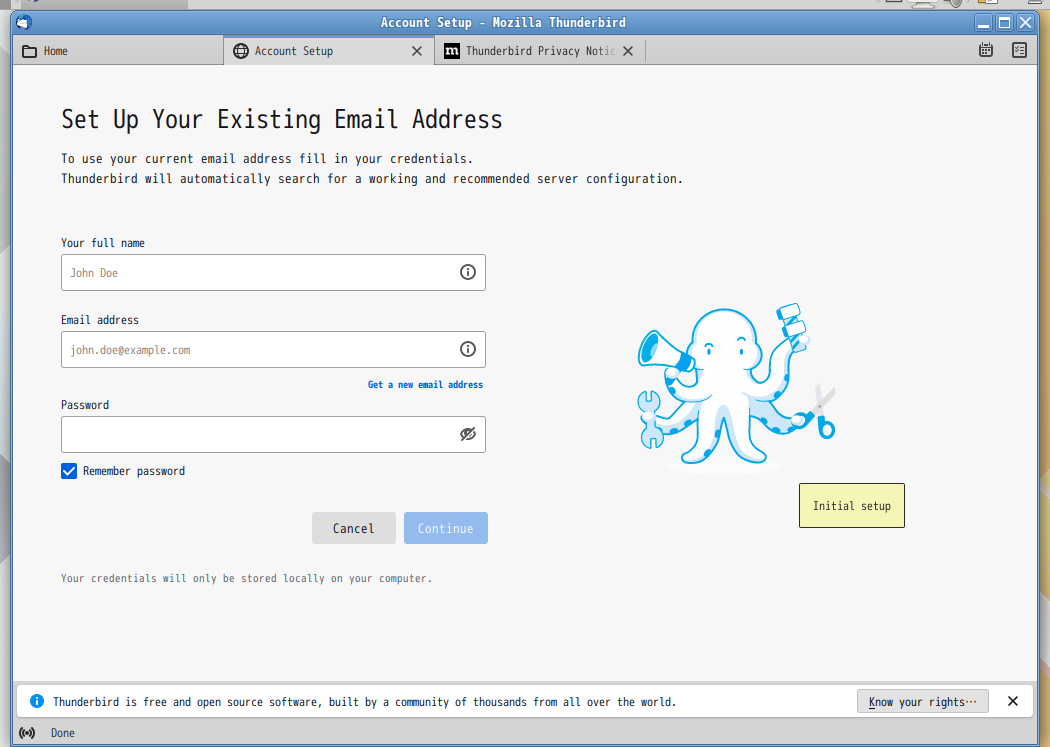The image size is (1050, 747).
Task: Open the Thunderbird Privacy Notice tab
Action: [540, 51]
